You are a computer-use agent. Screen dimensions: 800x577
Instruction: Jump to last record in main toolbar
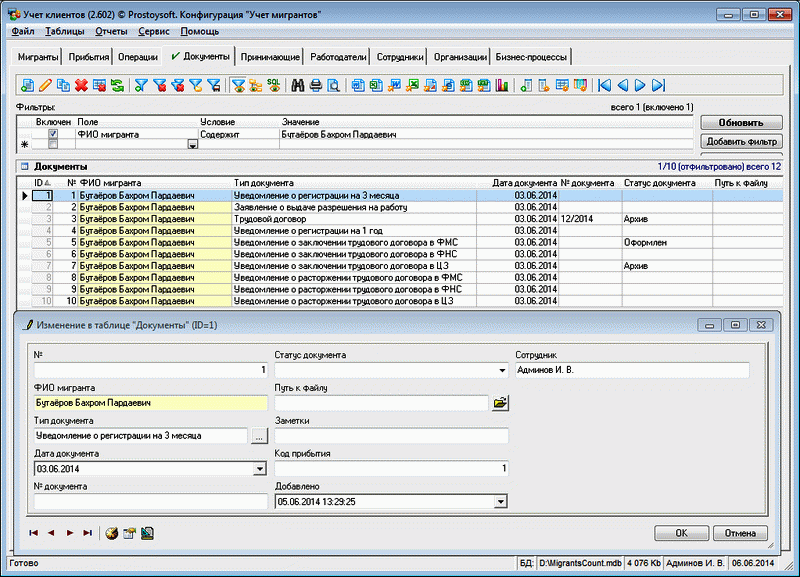tap(658, 86)
